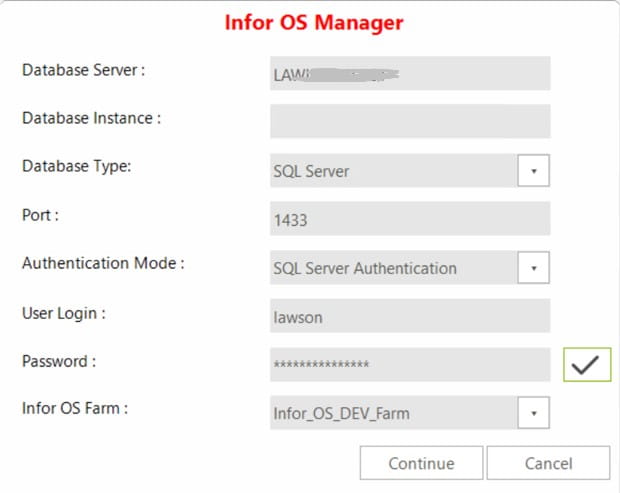Click the Password label
This screenshot has width=620, height=493.
pos(59,361)
